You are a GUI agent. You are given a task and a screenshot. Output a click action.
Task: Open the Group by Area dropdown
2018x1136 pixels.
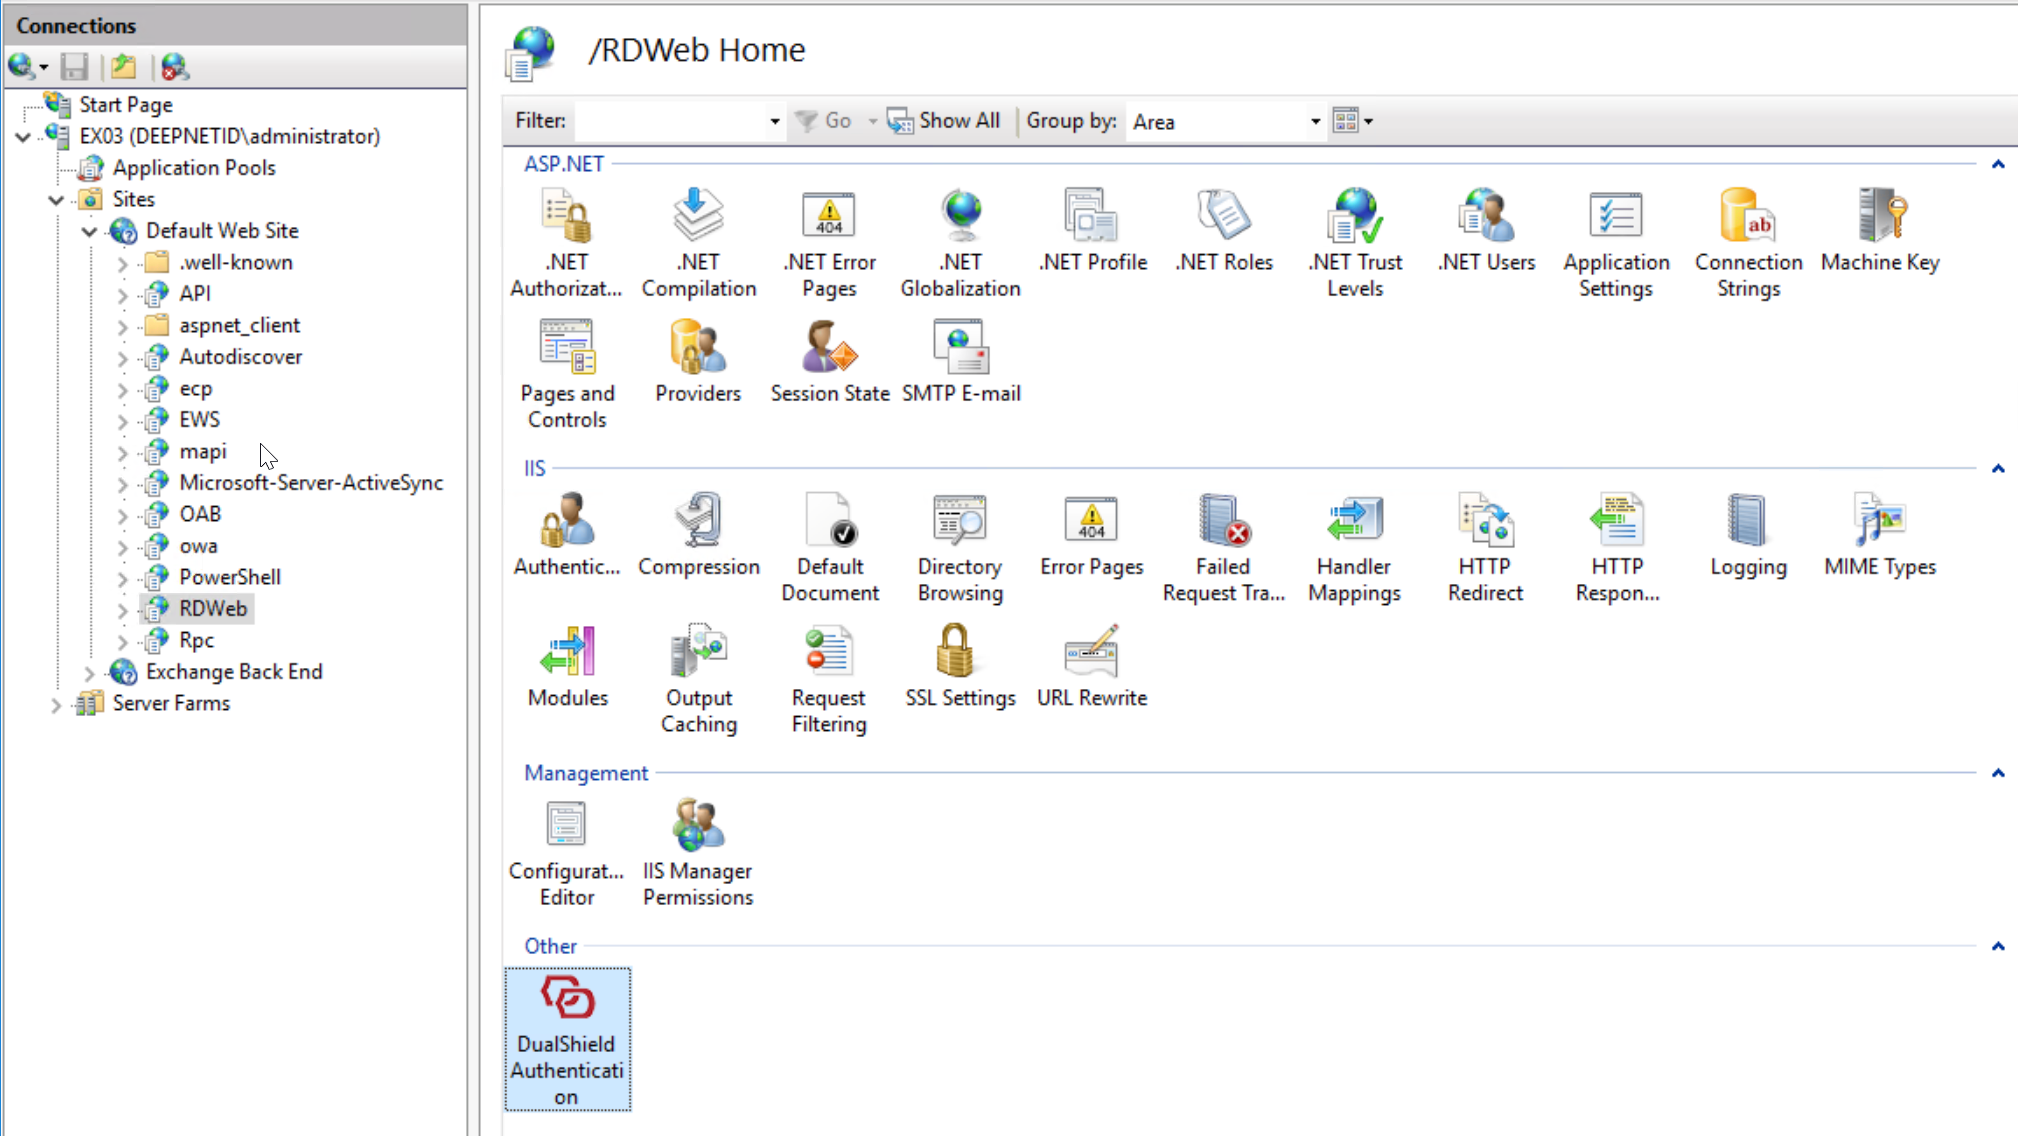(x=1315, y=122)
